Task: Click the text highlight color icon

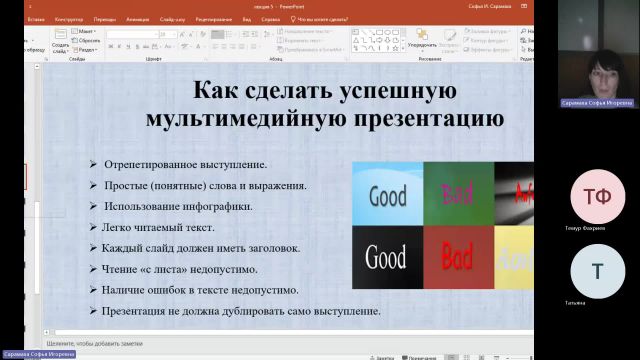Action: click(x=185, y=47)
